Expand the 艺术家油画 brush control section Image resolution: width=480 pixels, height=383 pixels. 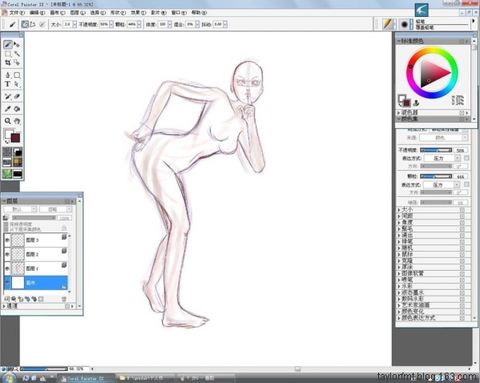pyautogui.click(x=399, y=305)
